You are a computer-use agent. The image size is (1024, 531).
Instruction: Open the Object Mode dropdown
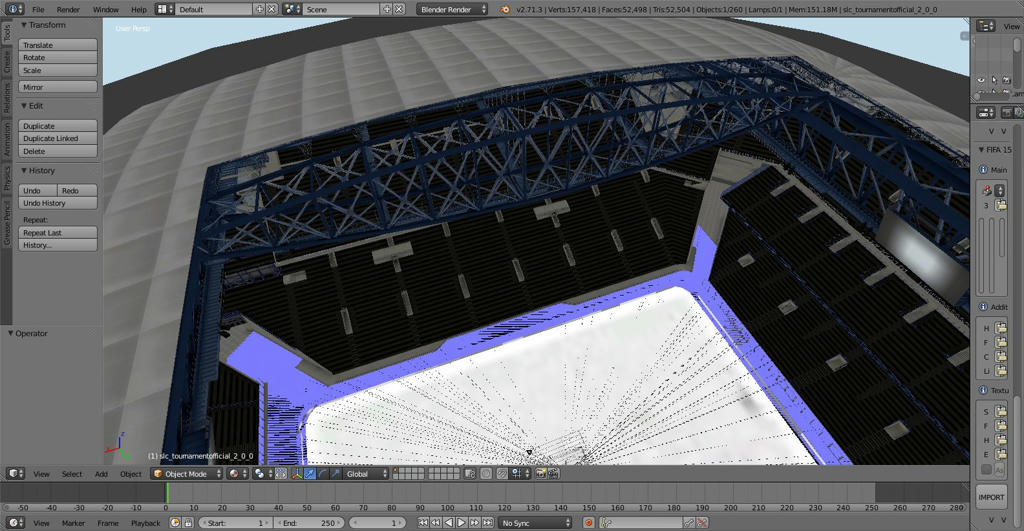[187, 474]
